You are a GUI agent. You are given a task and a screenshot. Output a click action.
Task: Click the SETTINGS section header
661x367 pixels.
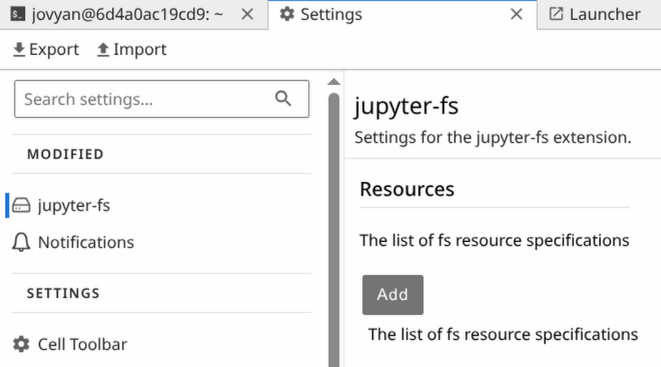click(x=63, y=293)
